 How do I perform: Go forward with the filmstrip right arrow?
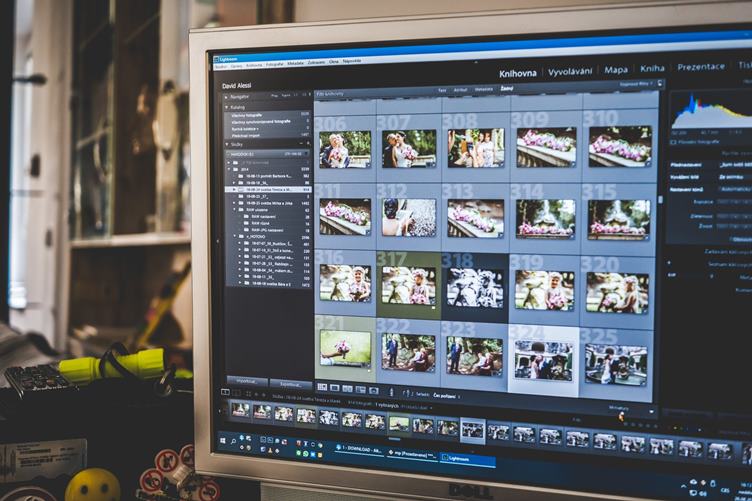(x=264, y=395)
